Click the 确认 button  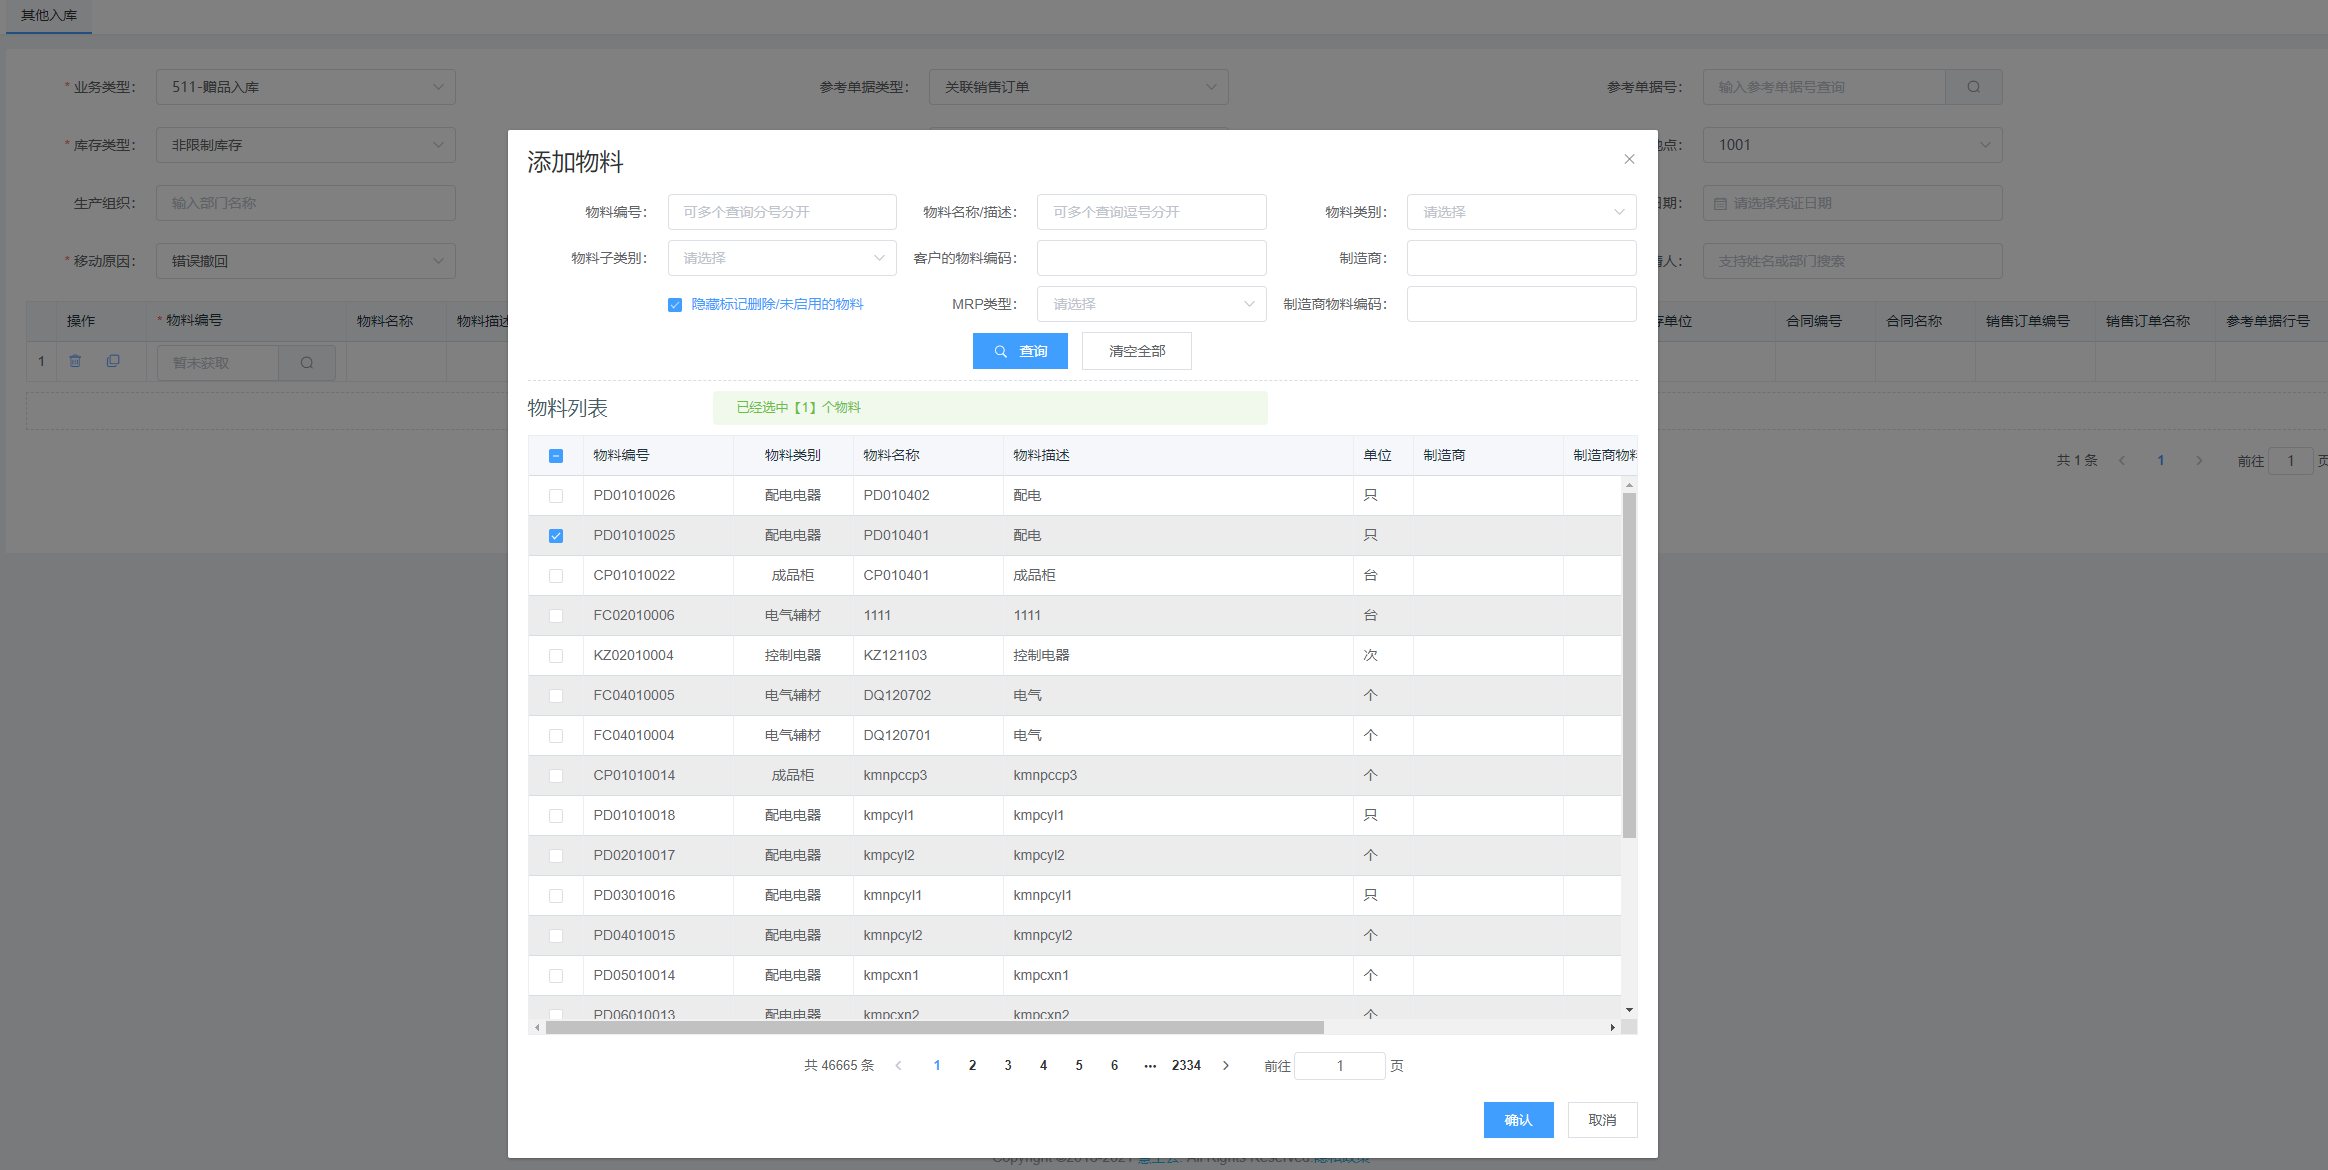(1518, 1120)
